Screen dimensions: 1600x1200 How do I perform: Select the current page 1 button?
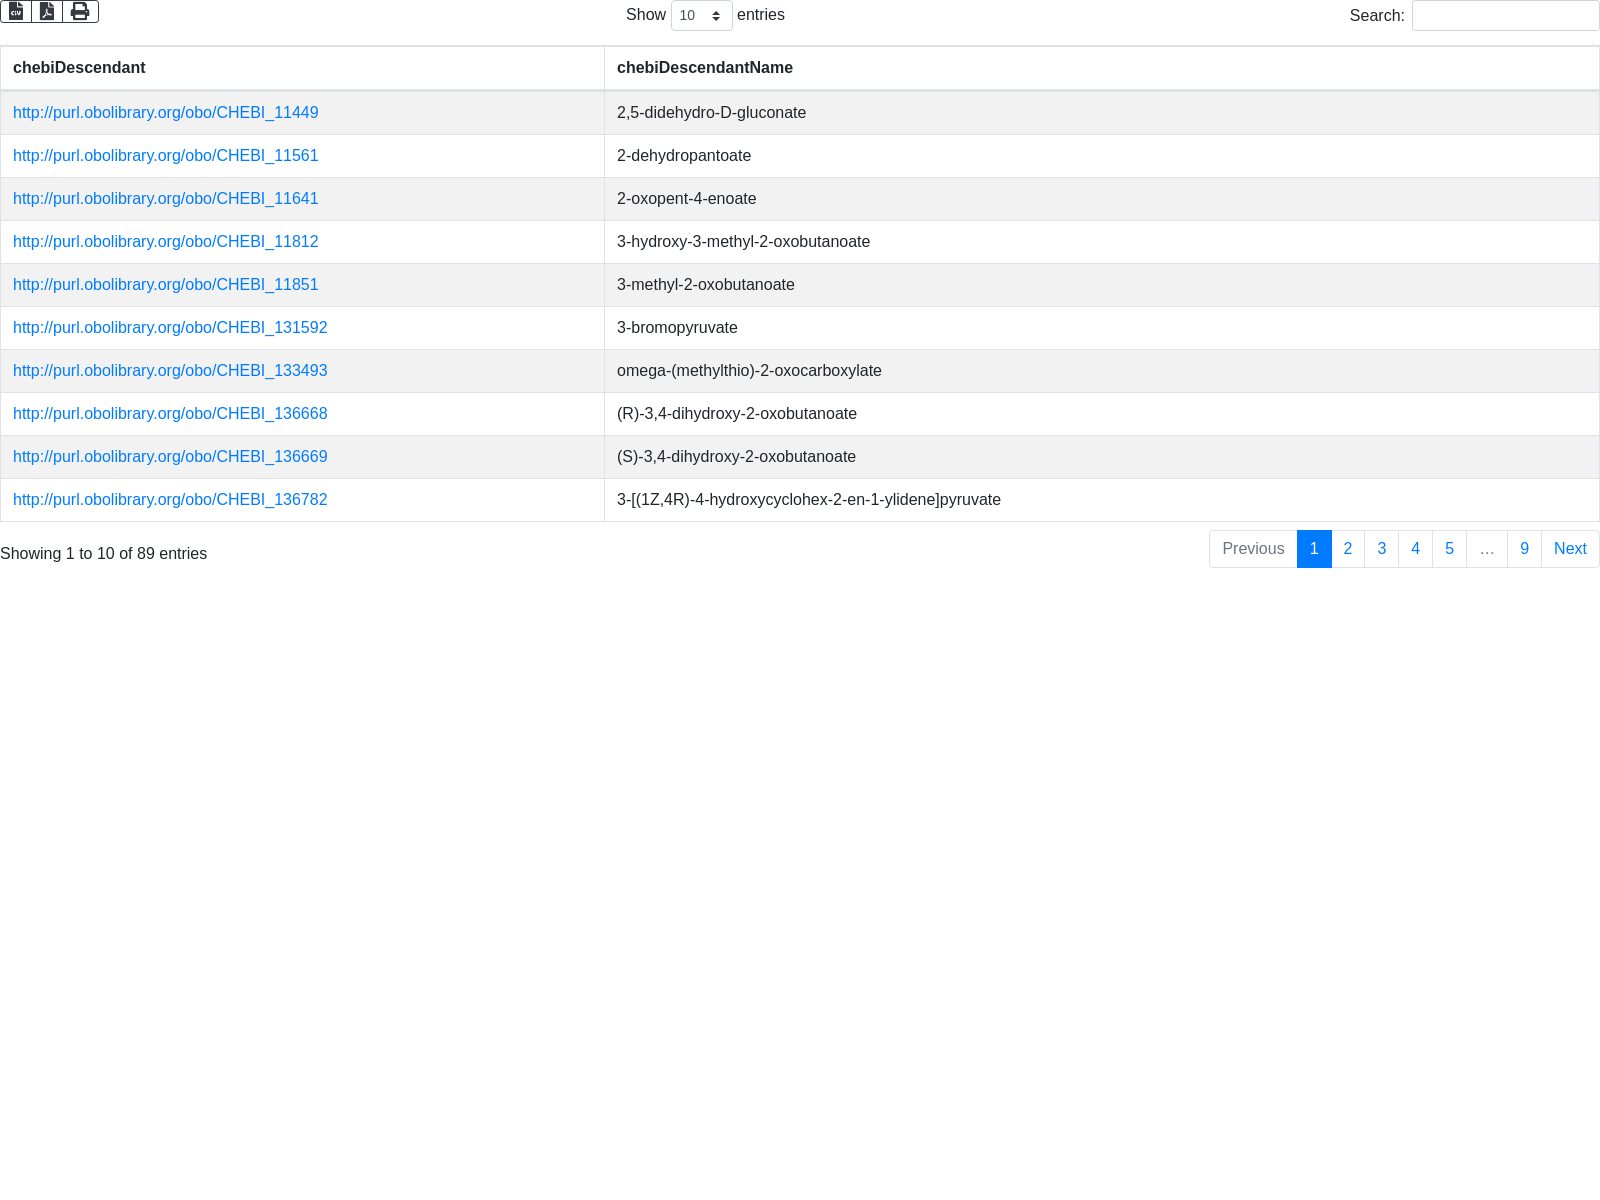point(1313,549)
